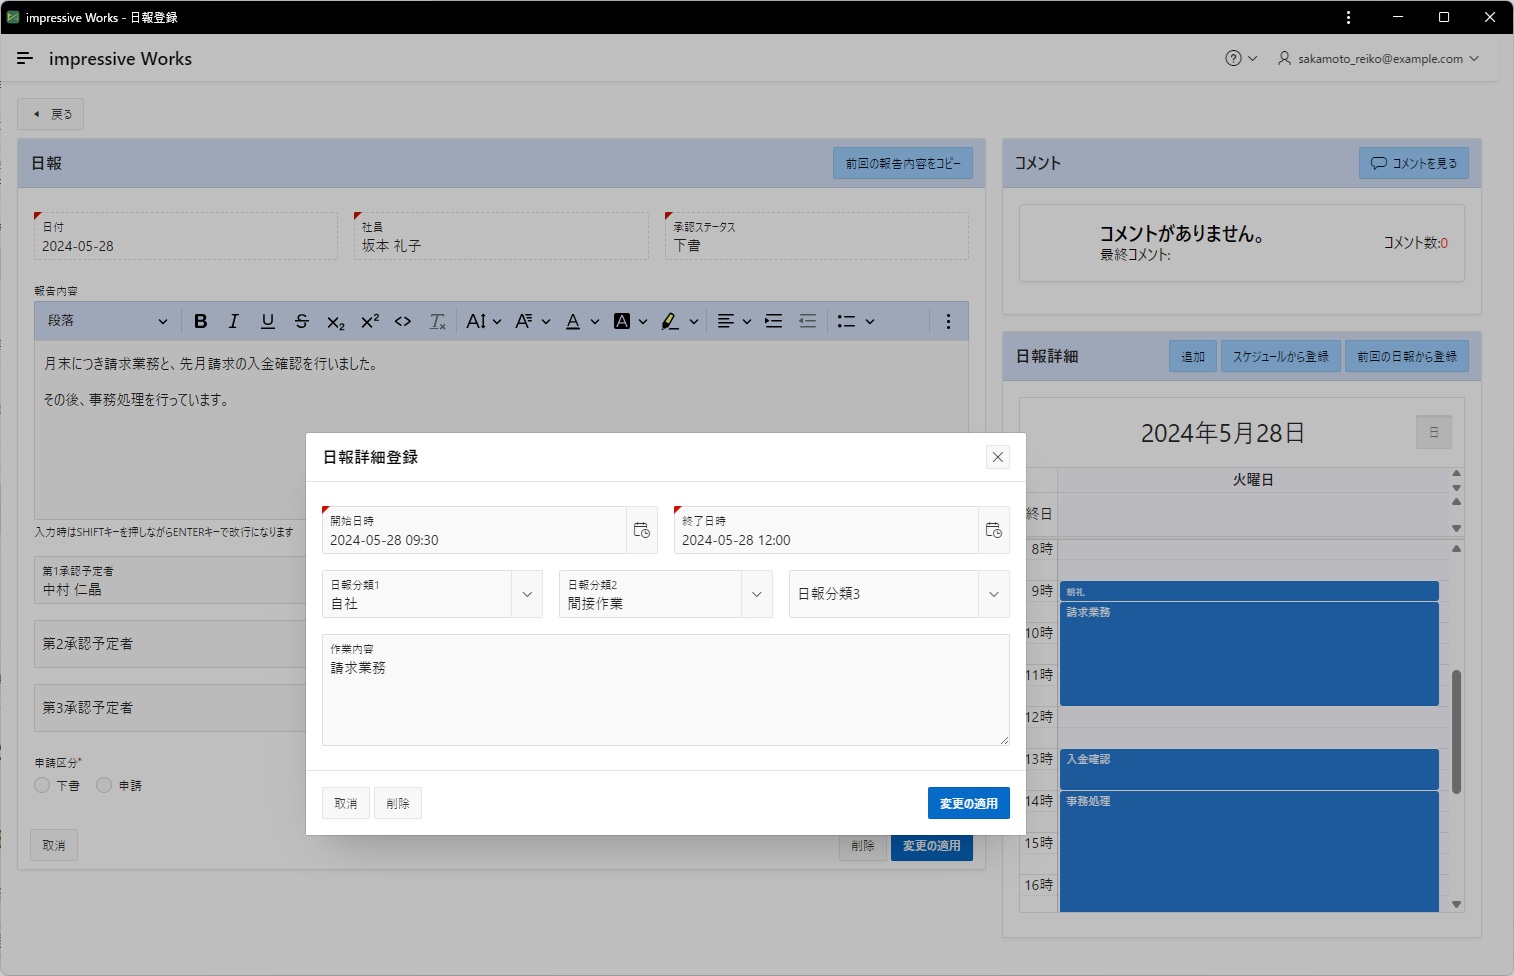Viewport: 1514px width, 976px height.
Task: Click the 日付 field showing 2024-05-28
Action: tap(185, 236)
